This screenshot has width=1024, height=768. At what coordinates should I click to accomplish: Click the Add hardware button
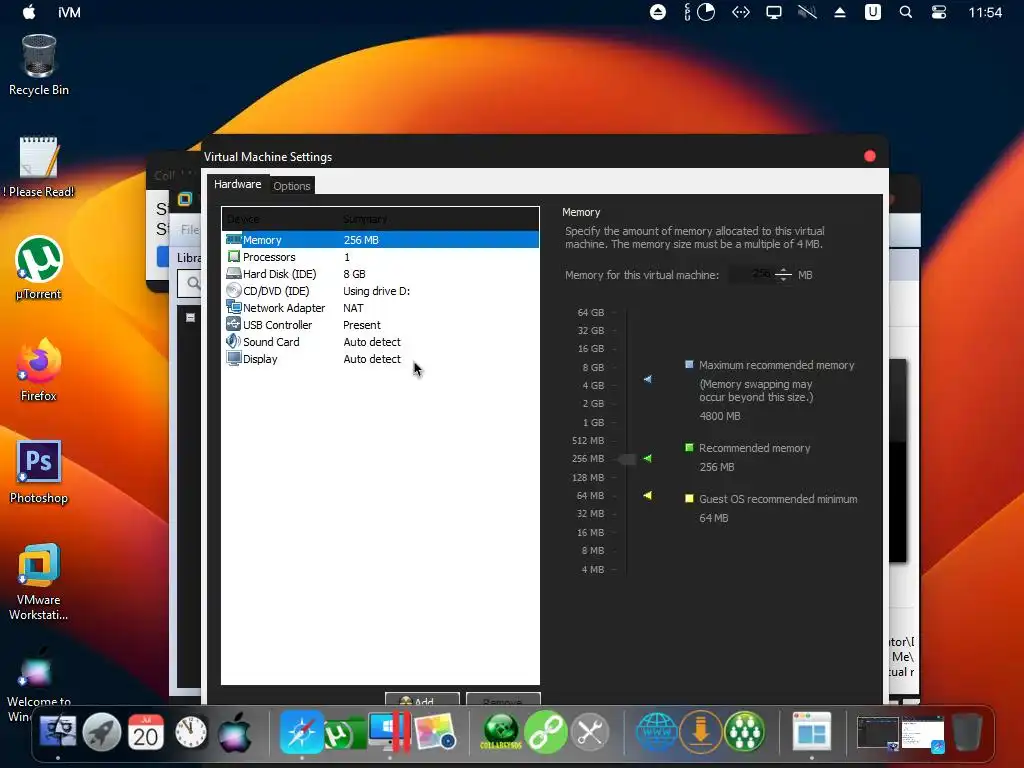[x=422, y=699]
